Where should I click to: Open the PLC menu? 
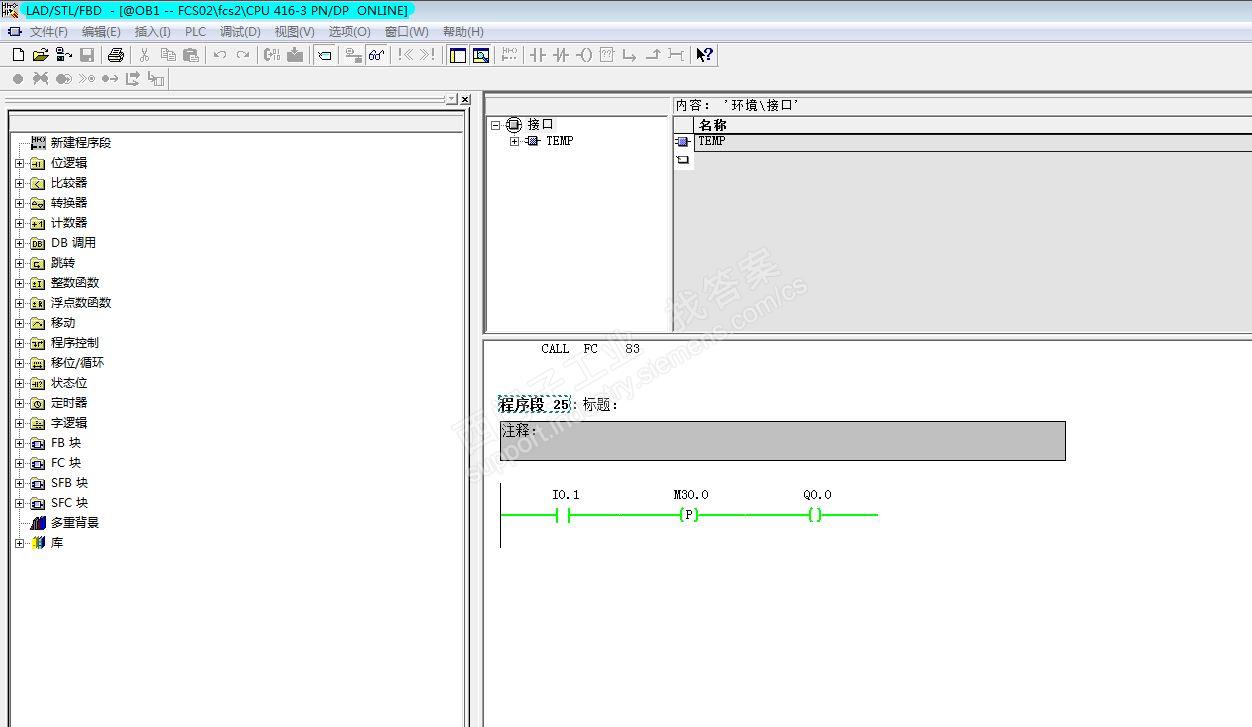tap(195, 32)
